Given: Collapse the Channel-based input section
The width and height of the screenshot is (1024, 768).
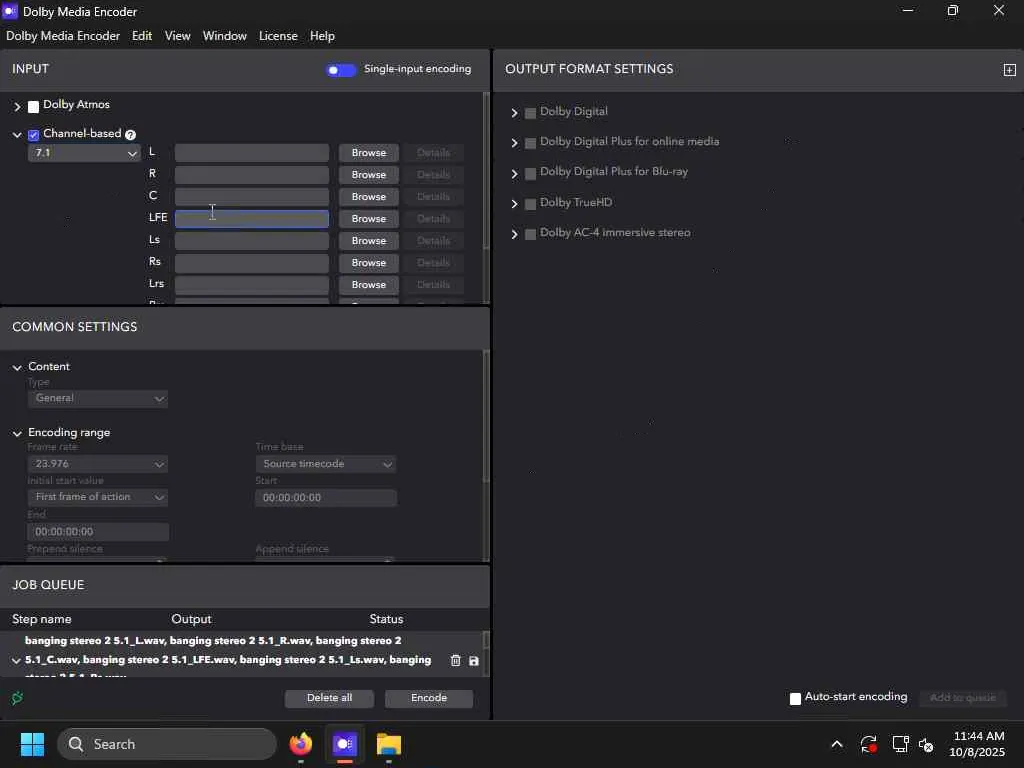Looking at the screenshot, I should 17,135.
